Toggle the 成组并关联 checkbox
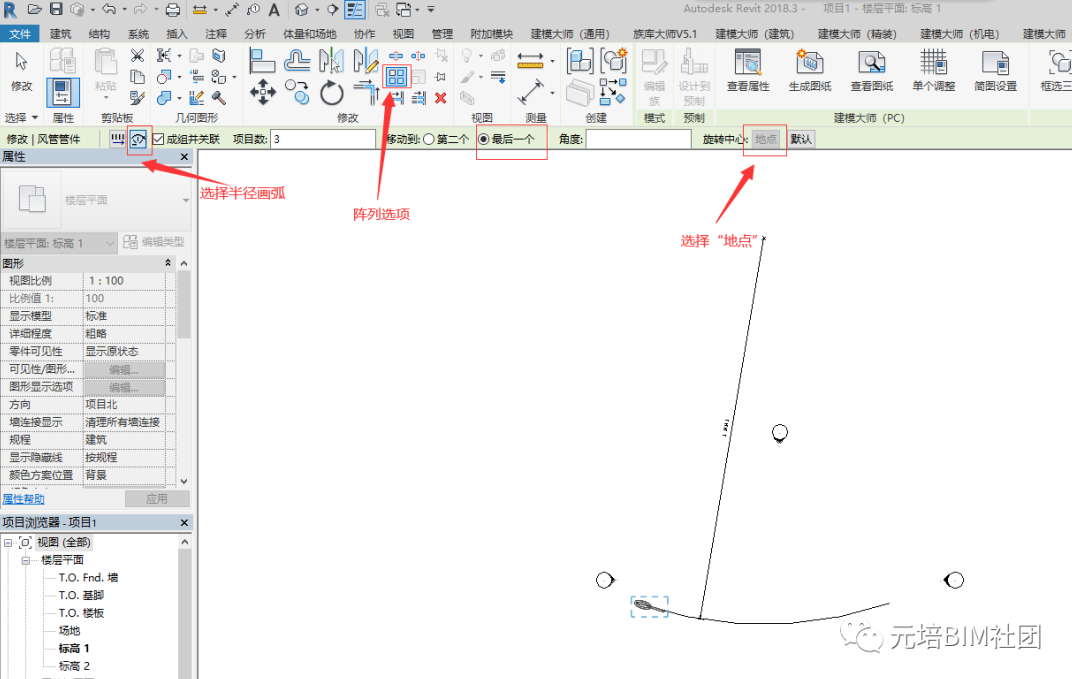1072x679 pixels. [159, 139]
